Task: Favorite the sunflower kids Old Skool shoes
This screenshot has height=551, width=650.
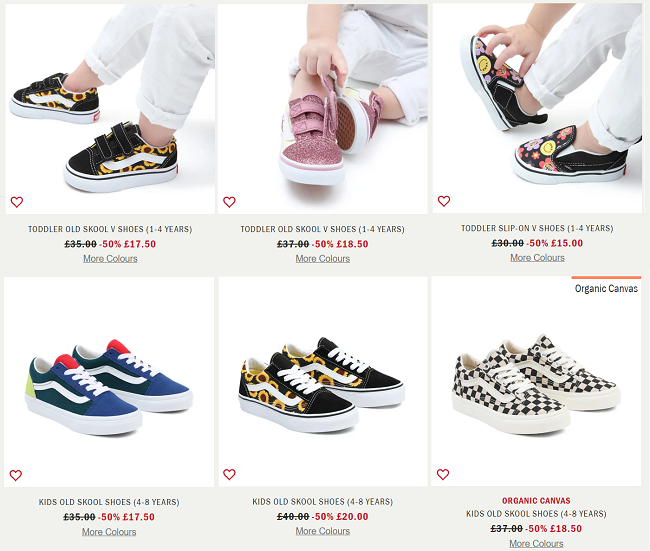Action: tap(229, 474)
